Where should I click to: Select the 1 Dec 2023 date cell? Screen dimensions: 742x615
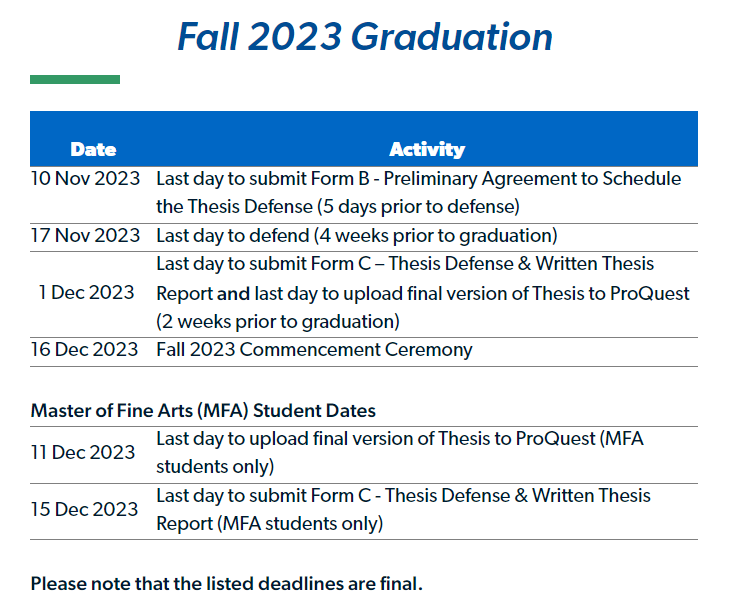pyautogui.click(x=86, y=293)
